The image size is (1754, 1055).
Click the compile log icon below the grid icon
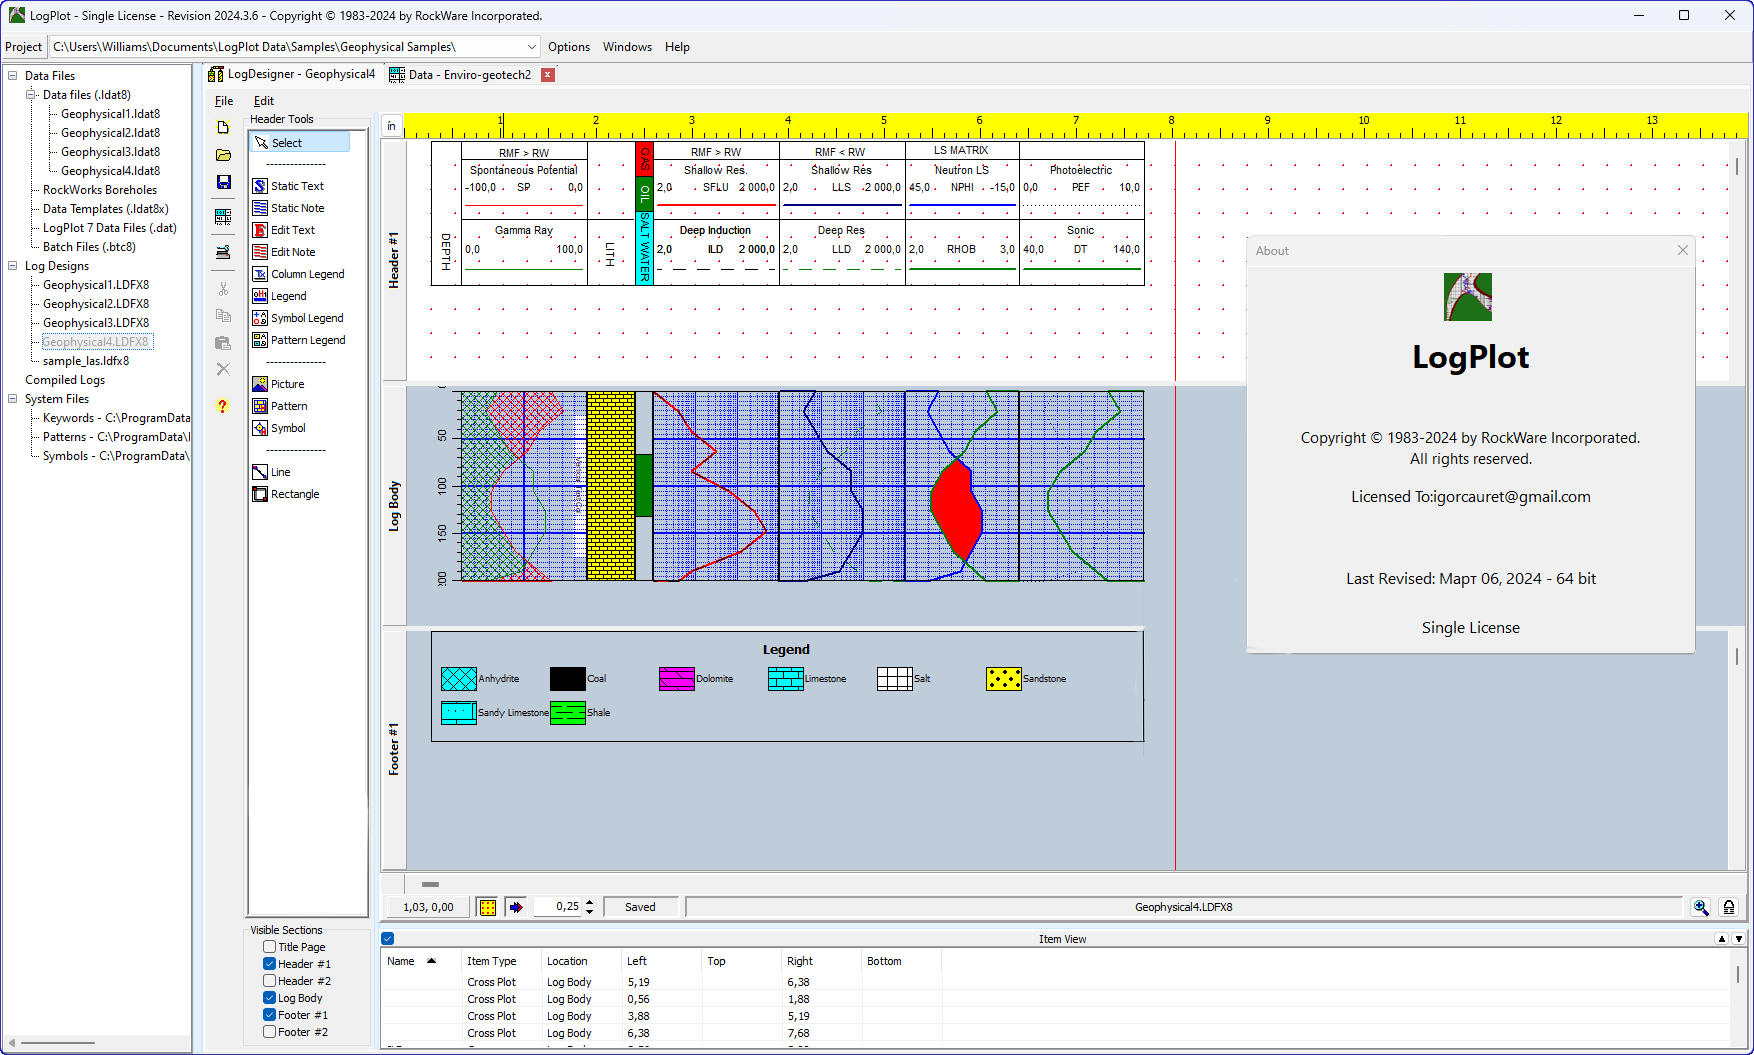tap(223, 252)
